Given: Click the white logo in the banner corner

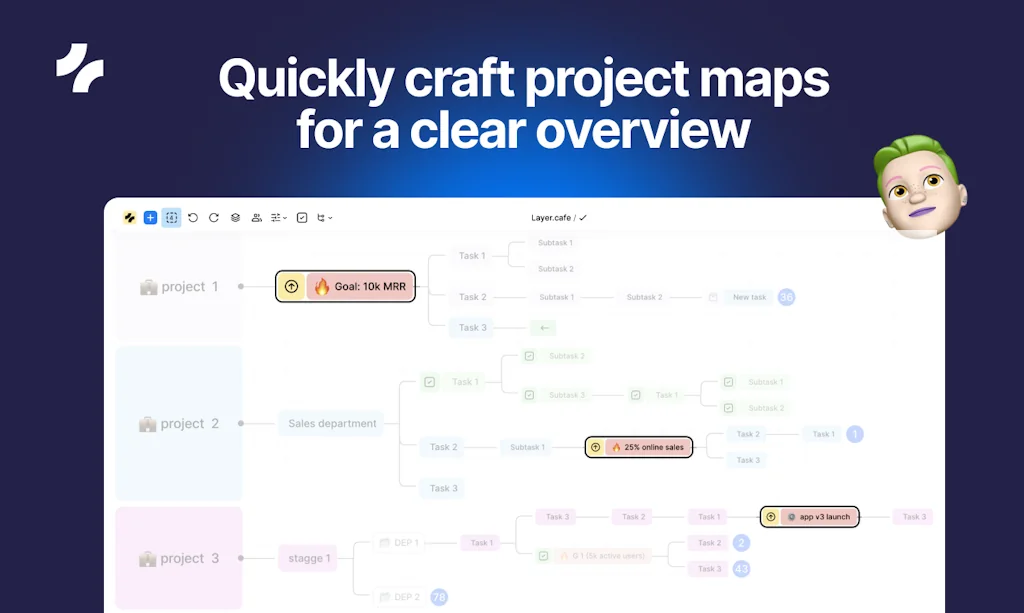Looking at the screenshot, I should (x=80, y=68).
